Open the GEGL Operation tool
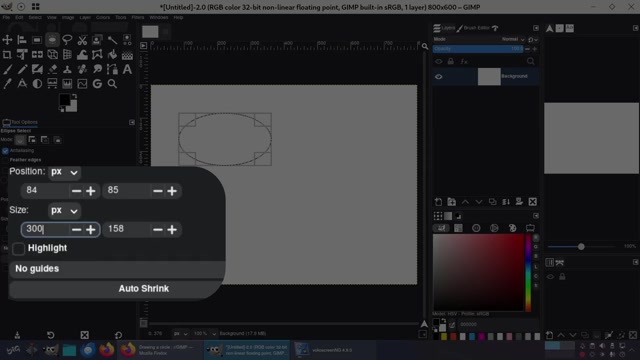The image size is (640, 360). [x=97, y=84]
